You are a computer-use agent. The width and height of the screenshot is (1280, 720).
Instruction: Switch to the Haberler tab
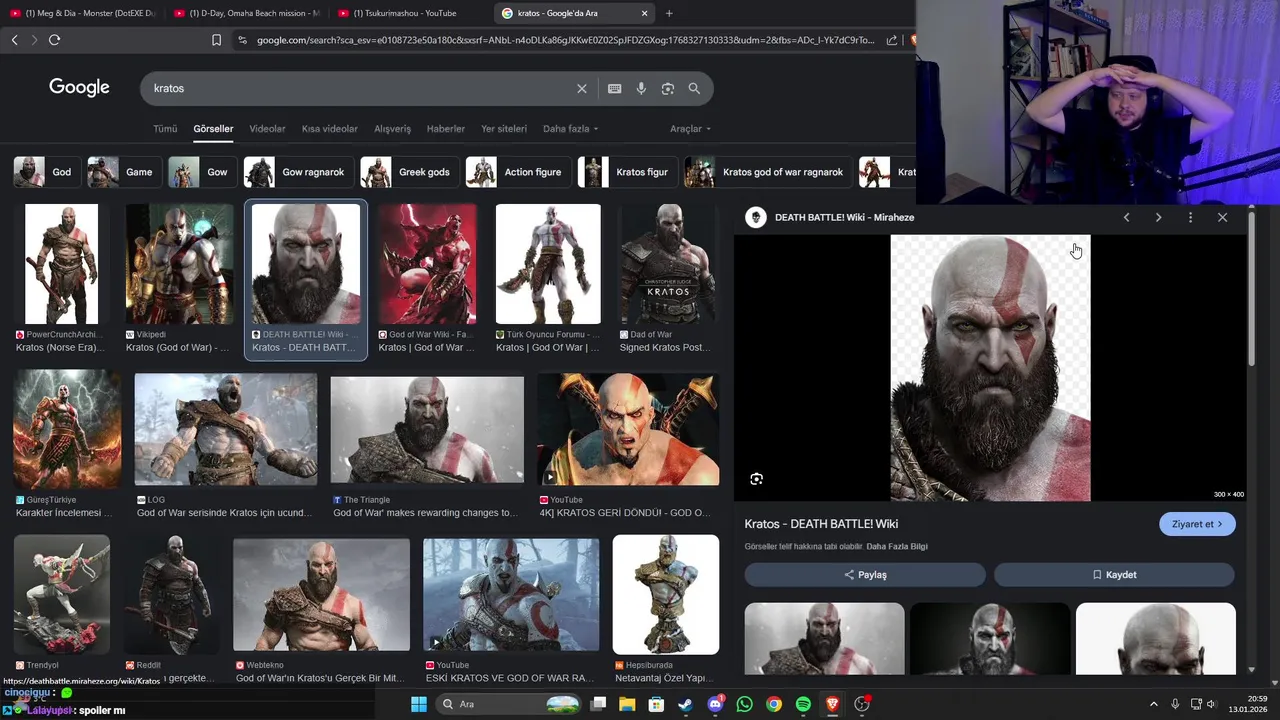pyautogui.click(x=446, y=129)
